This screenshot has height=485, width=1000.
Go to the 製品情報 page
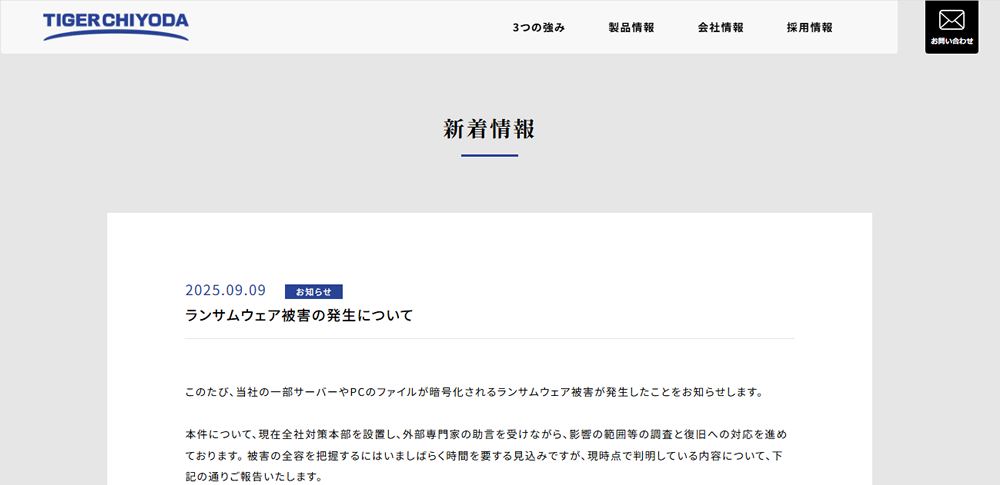[x=631, y=28]
